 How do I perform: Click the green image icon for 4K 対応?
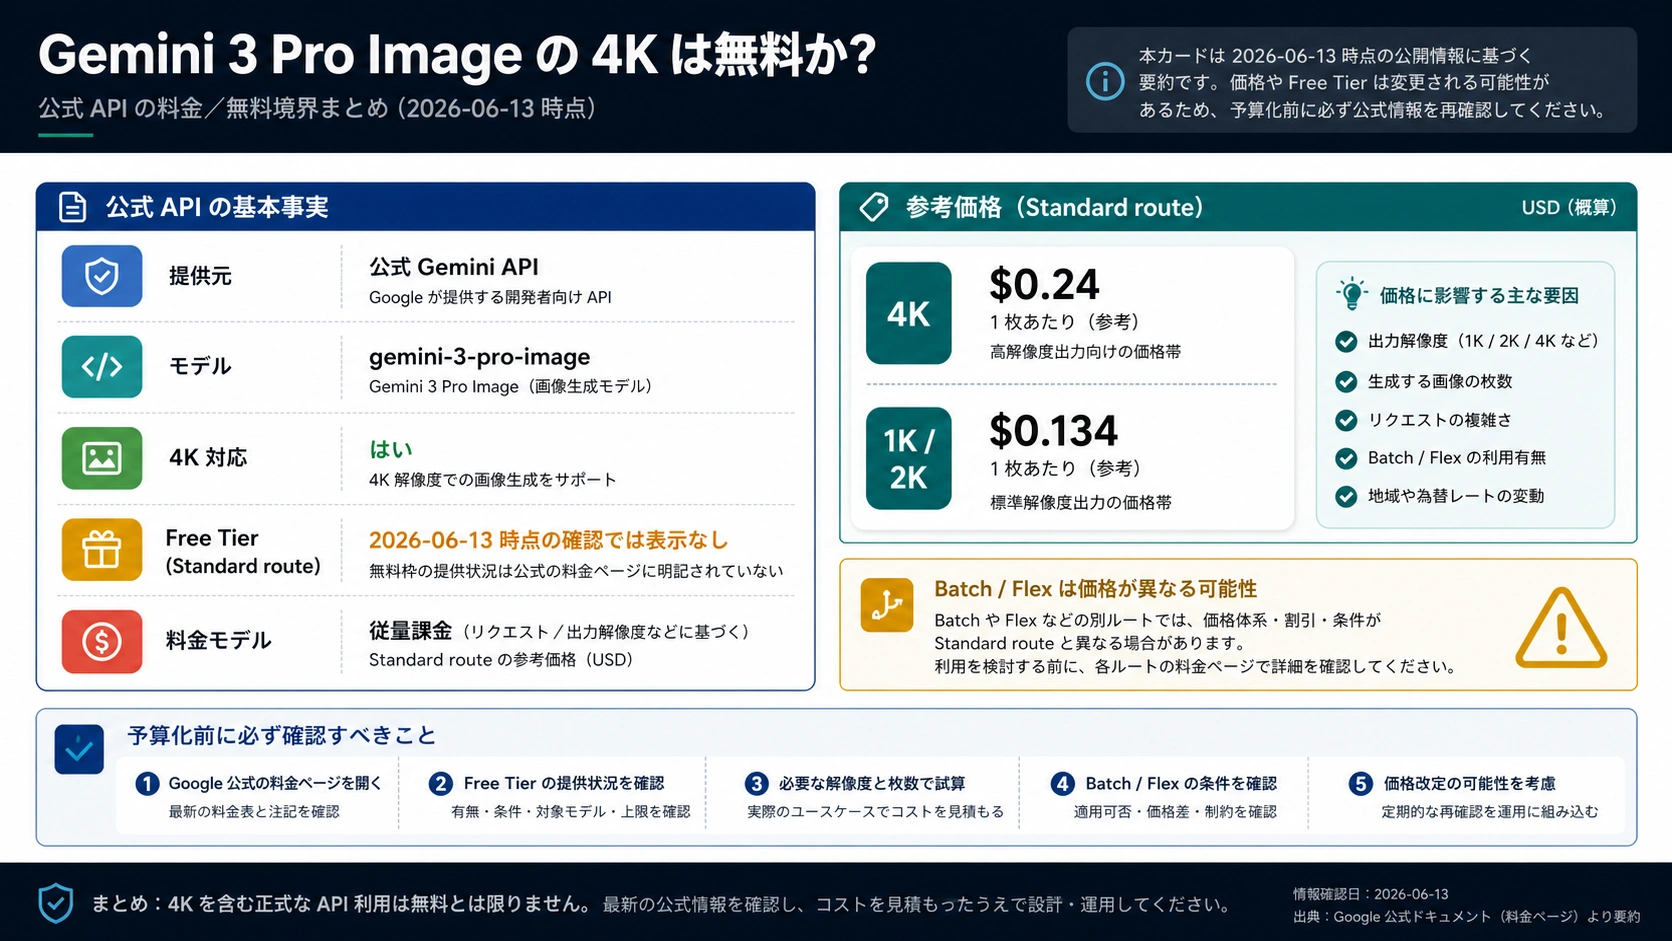[x=102, y=458]
